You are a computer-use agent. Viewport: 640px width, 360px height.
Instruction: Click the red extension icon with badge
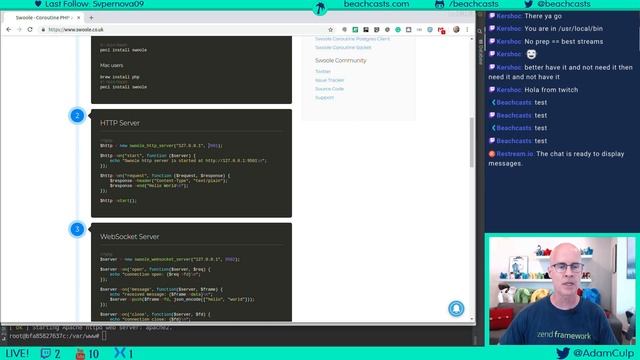click(441, 30)
